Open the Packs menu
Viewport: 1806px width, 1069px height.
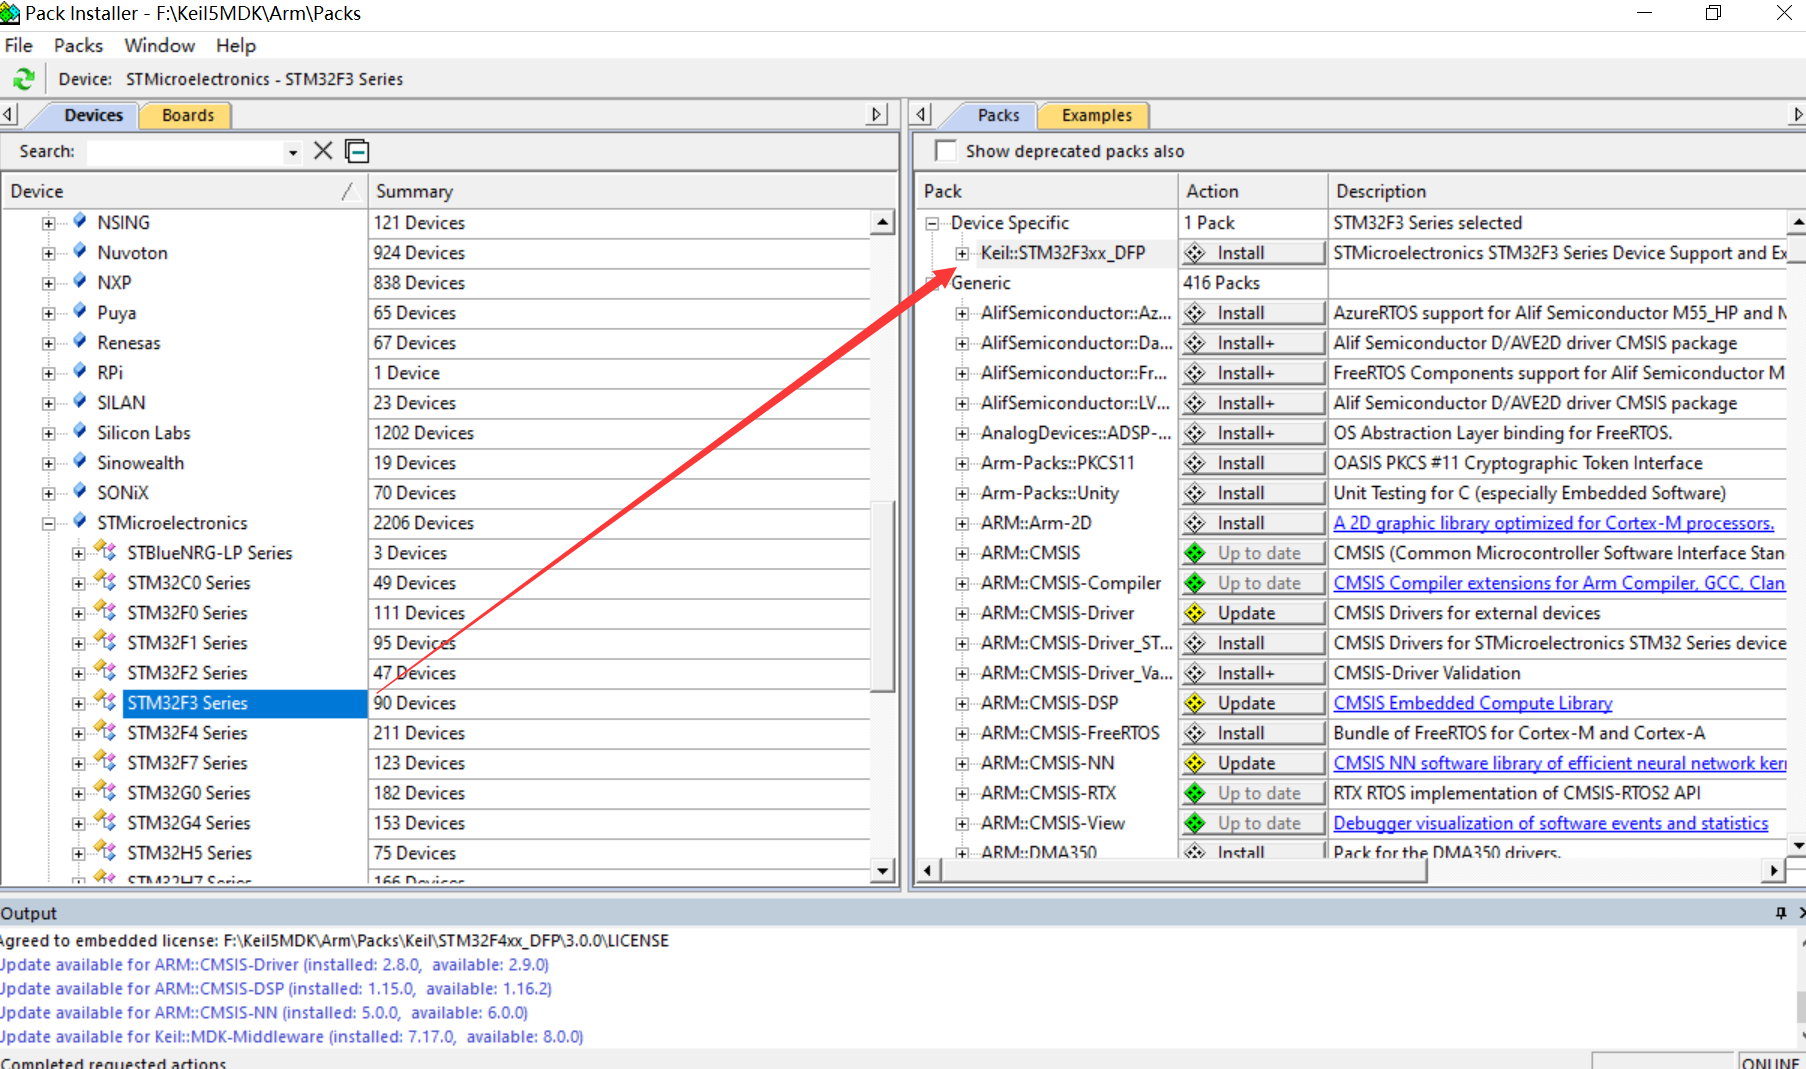point(78,45)
